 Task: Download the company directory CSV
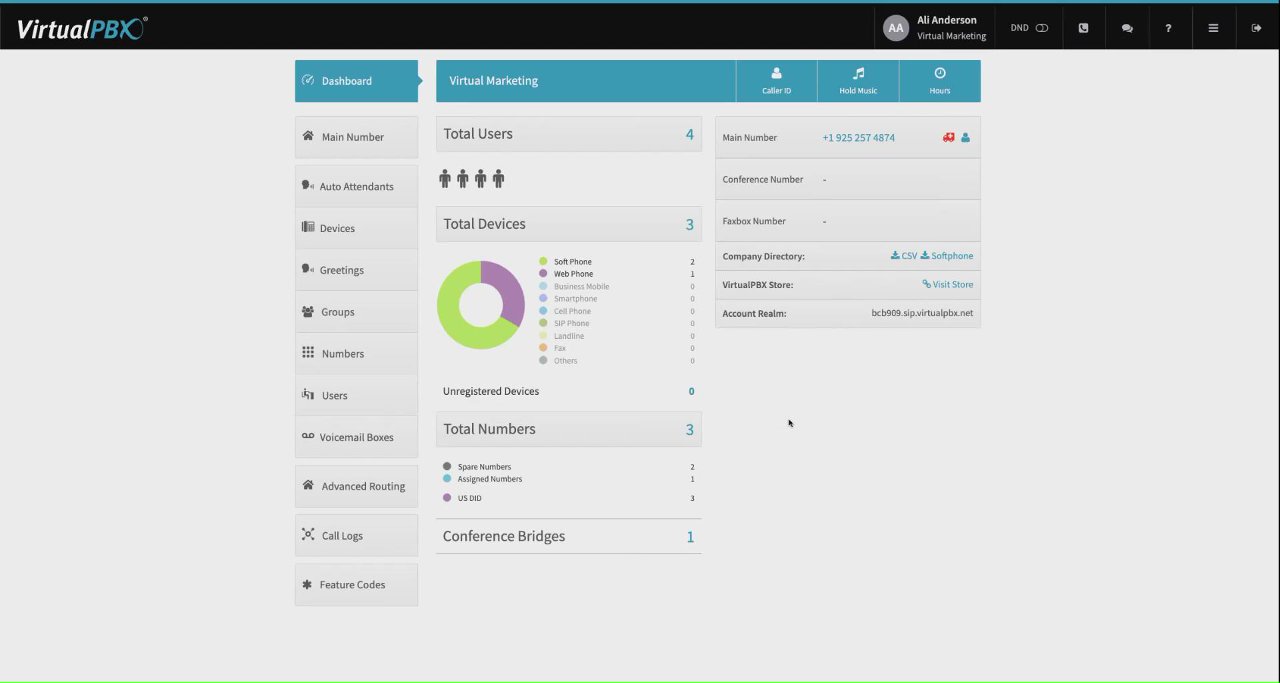(904, 256)
